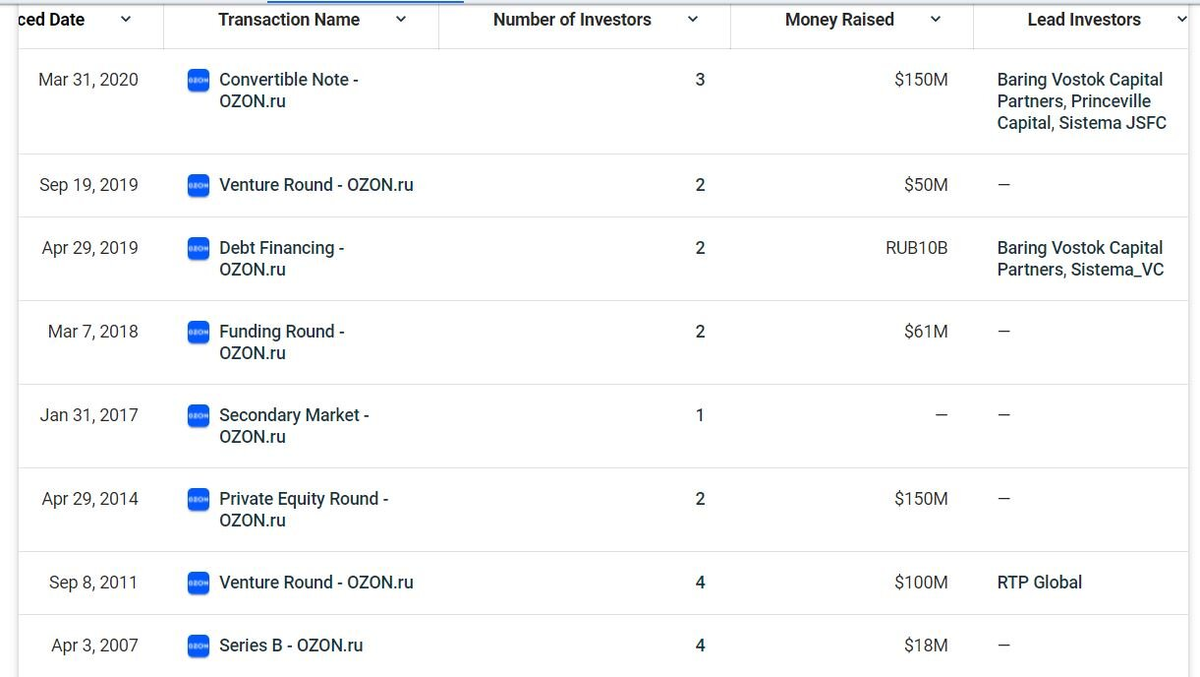Click $150M in the Private Equity Round row
The width and height of the screenshot is (1200, 677).
coord(922,498)
